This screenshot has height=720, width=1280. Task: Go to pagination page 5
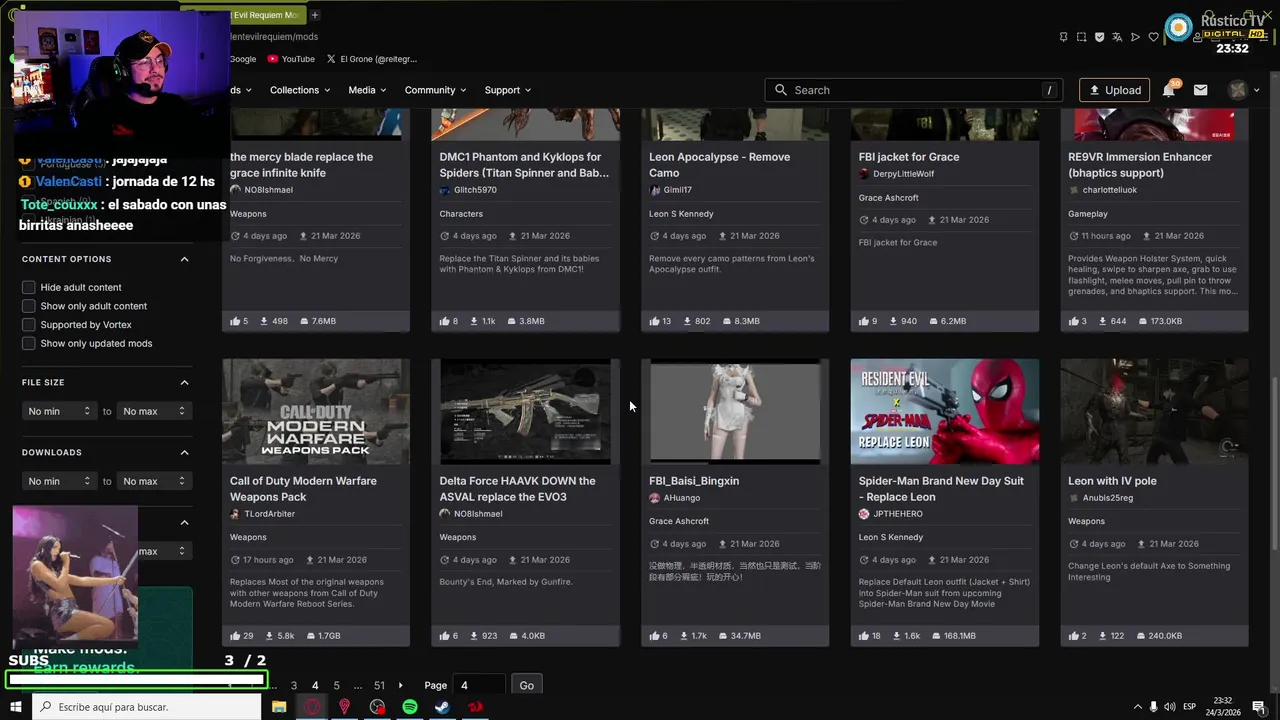click(336, 686)
